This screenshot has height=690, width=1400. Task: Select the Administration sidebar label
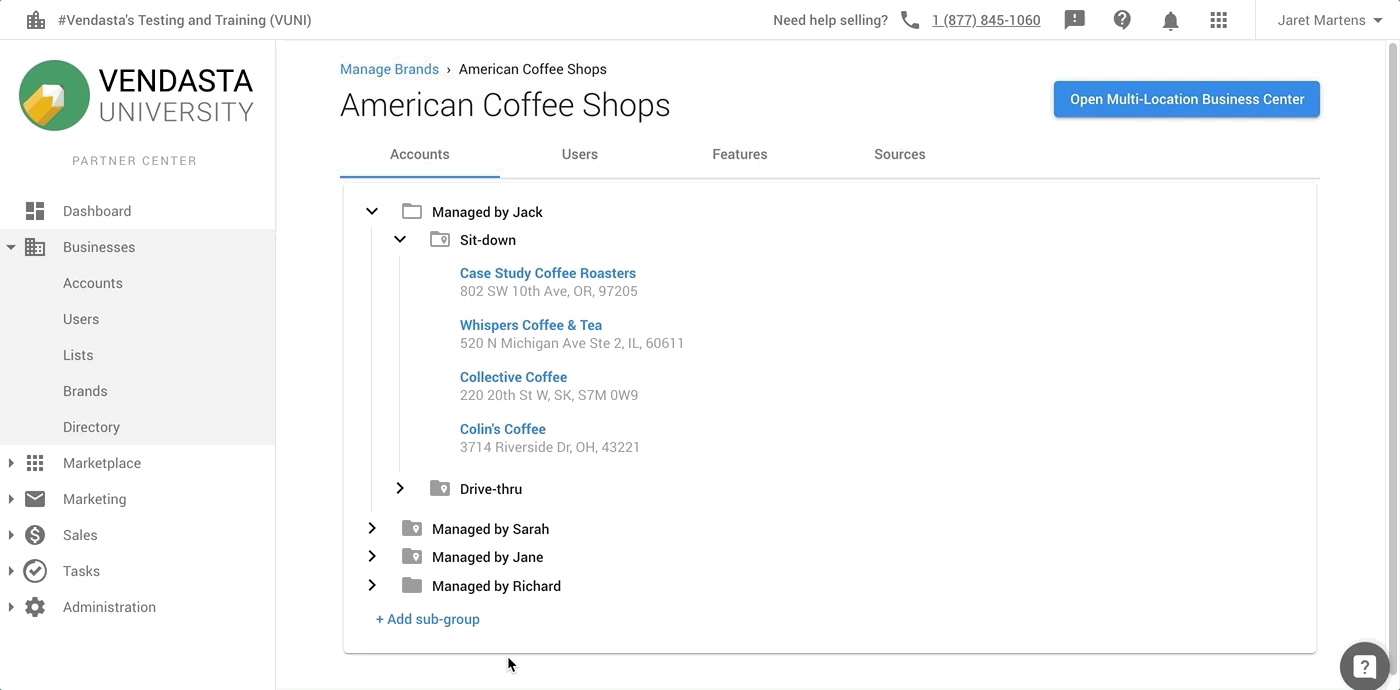click(109, 607)
